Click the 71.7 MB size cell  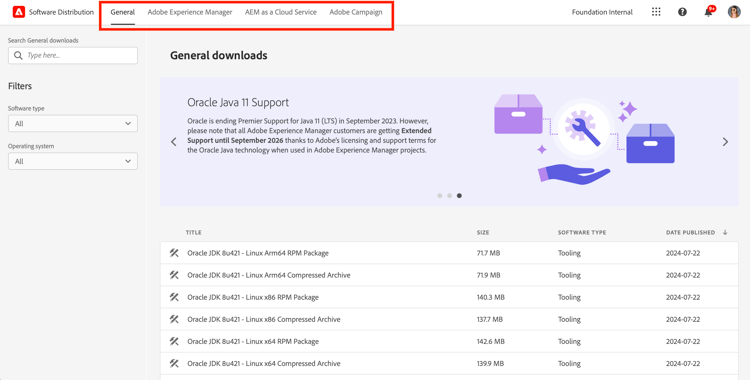pos(488,253)
